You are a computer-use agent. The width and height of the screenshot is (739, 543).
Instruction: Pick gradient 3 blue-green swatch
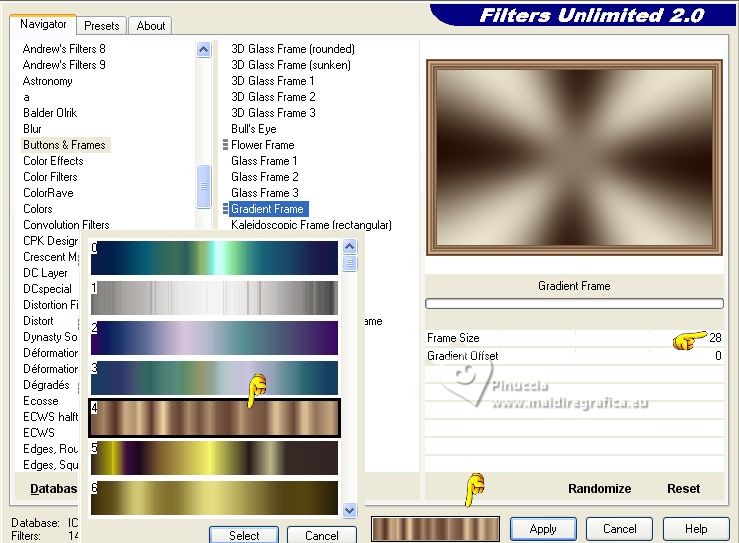click(214, 378)
